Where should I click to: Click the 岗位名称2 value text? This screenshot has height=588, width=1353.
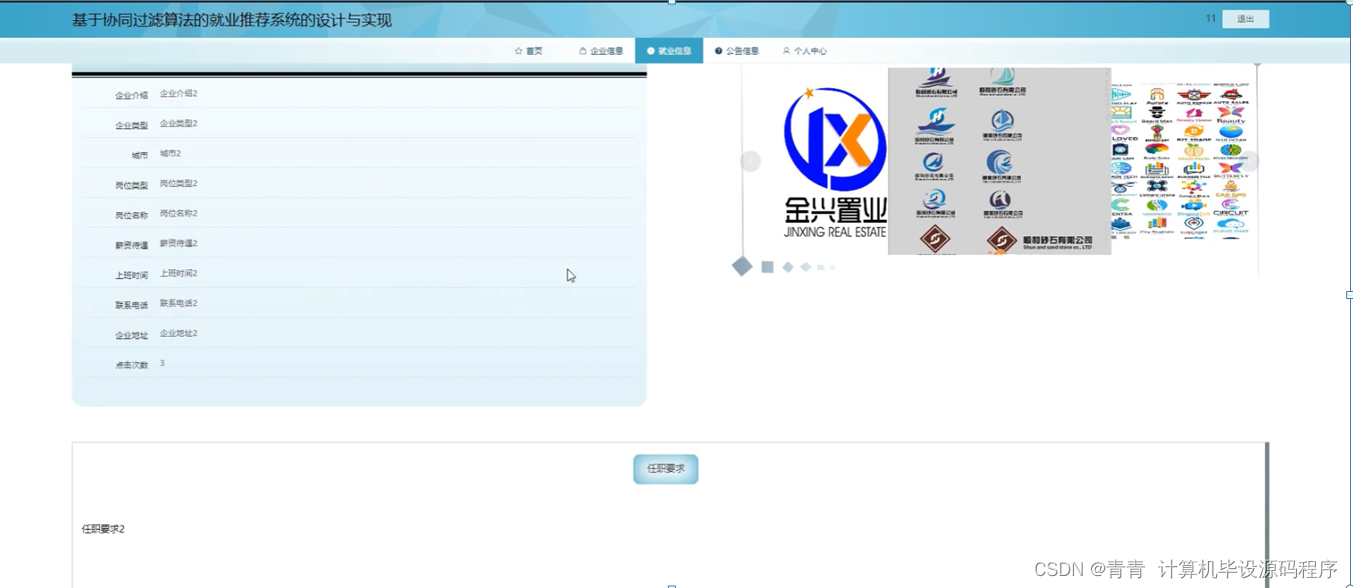pos(179,214)
